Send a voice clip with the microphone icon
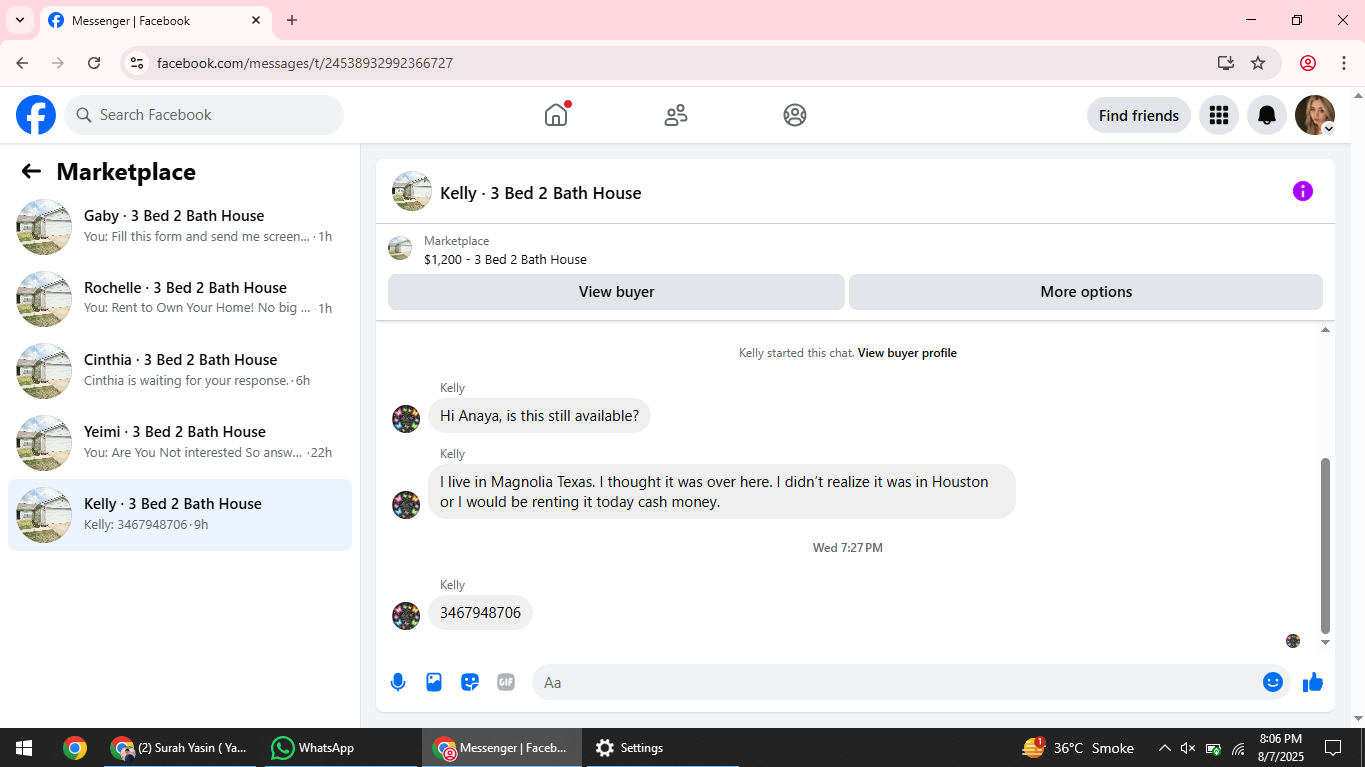The width and height of the screenshot is (1365, 767). pyautogui.click(x=398, y=682)
